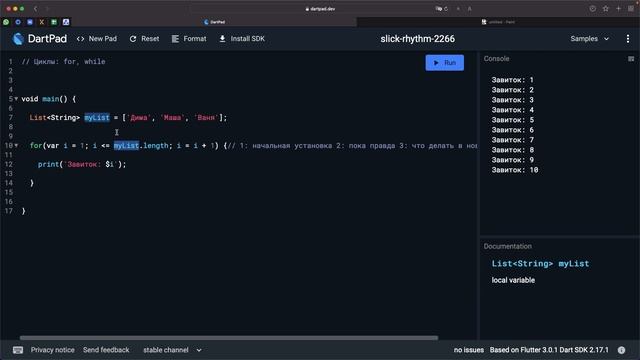This screenshot has height=360, width=640.
Task: Reset the pad code
Action: [144, 39]
